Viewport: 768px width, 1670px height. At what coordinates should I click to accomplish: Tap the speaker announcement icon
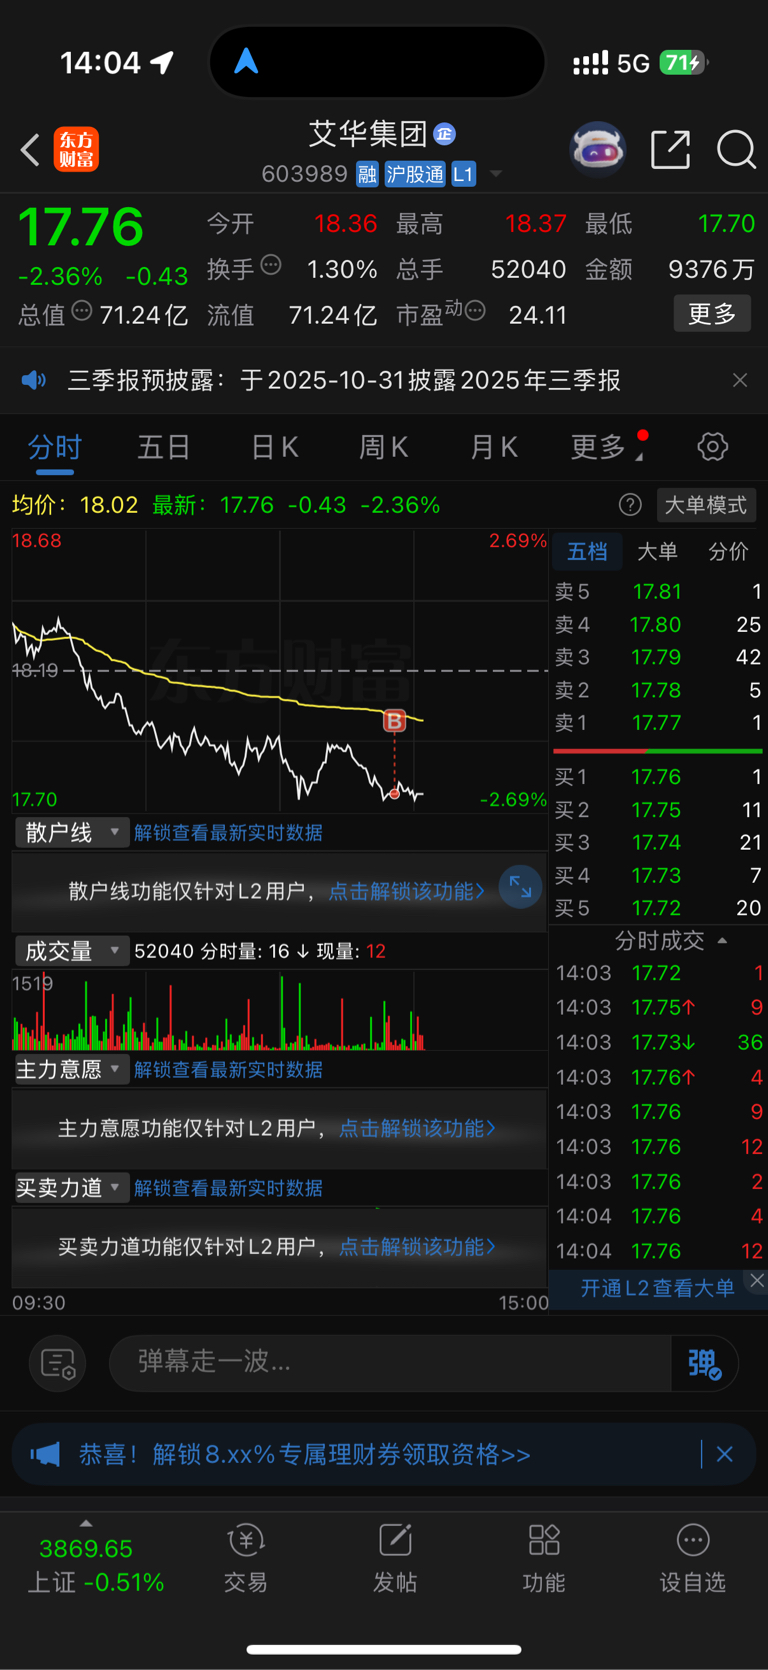[34, 380]
